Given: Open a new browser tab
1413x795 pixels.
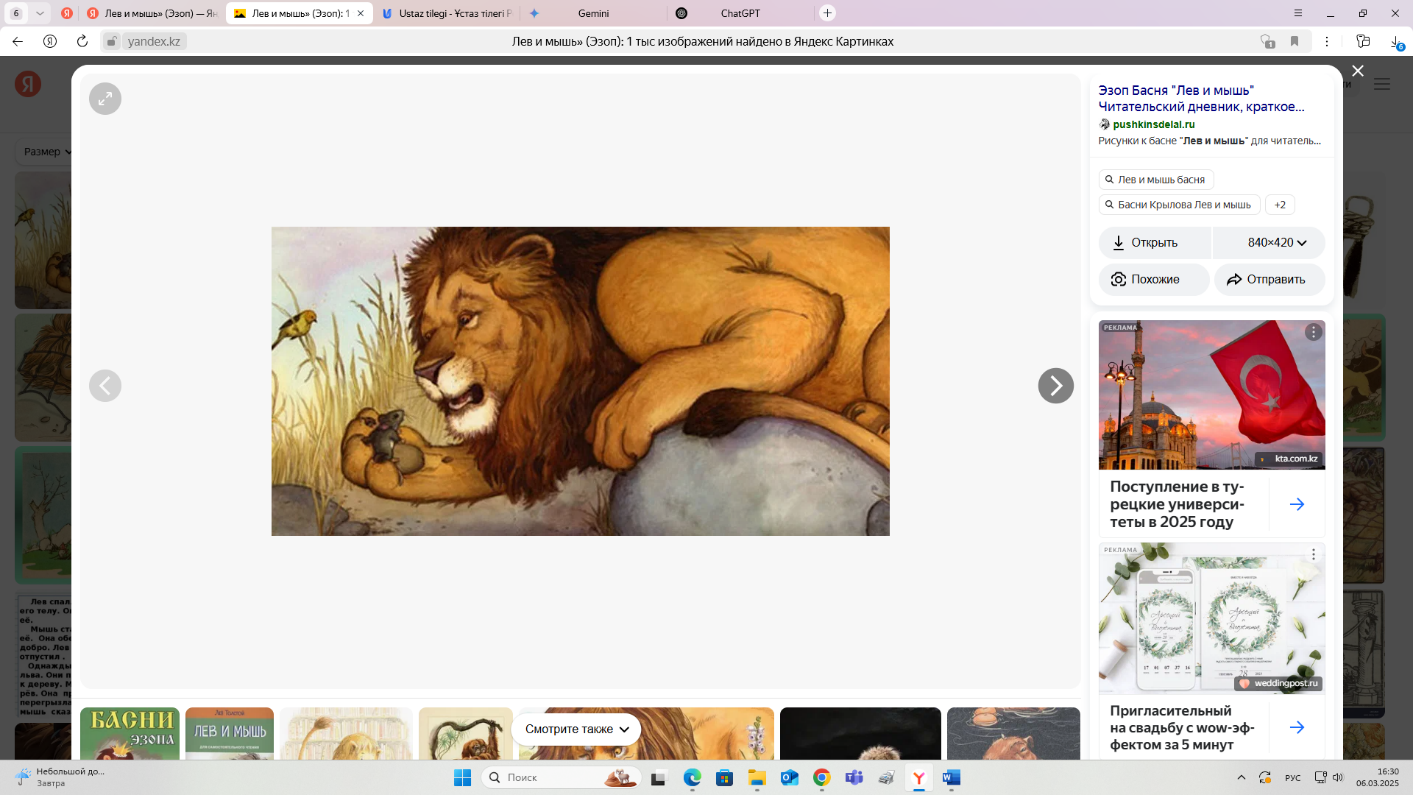Looking at the screenshot, I should point(827,13).
